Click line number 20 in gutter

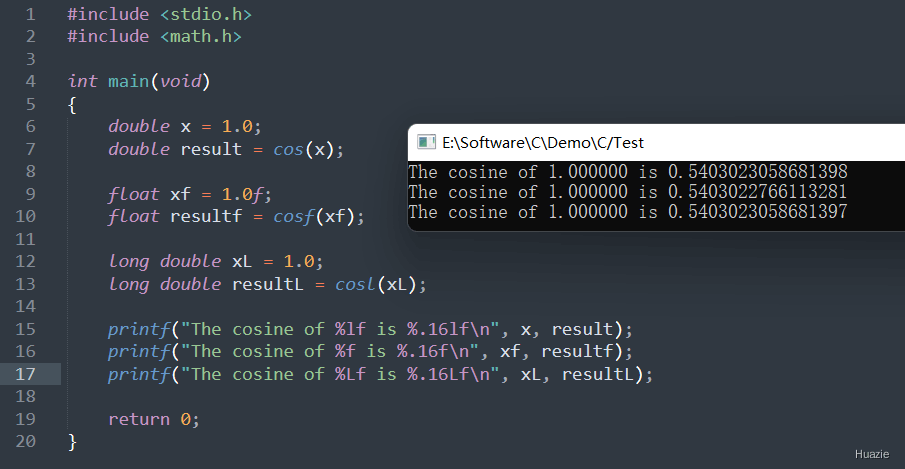[25, 441]
